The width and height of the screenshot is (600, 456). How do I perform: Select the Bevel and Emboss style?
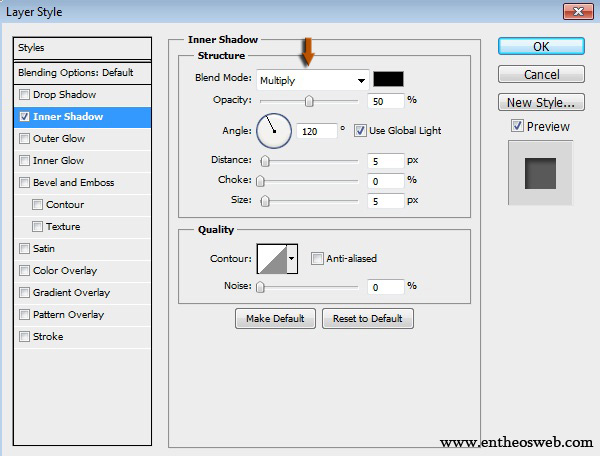73,183
